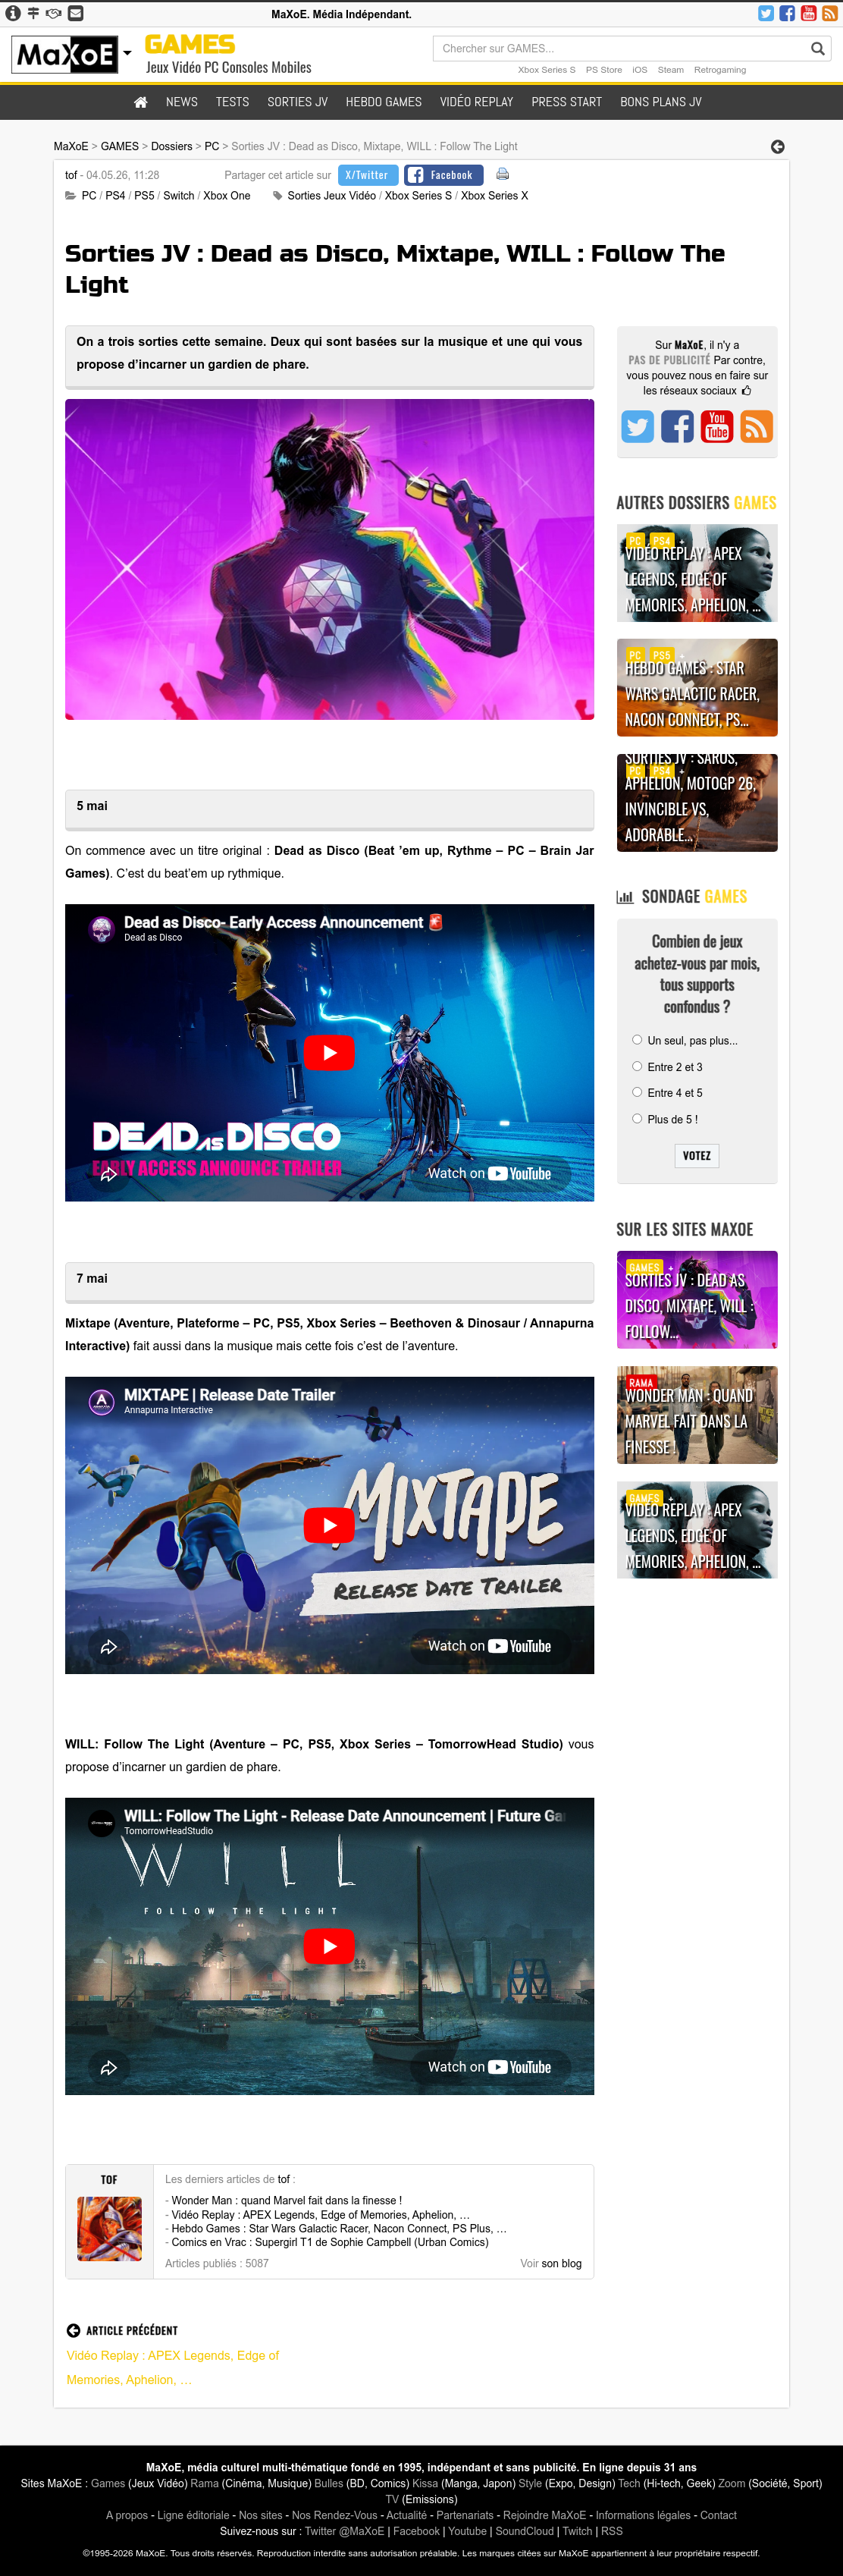843x2576 pixels.
Task: Open Ligne éditoriale footer link
Action: (193, 2515)
